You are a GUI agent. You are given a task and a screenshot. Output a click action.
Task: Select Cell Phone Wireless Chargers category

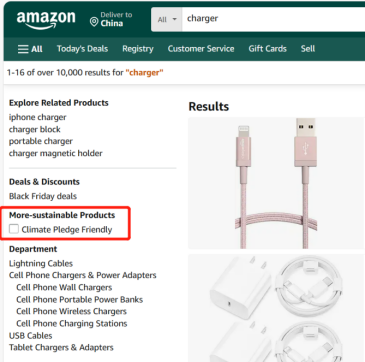pos(72,311)
